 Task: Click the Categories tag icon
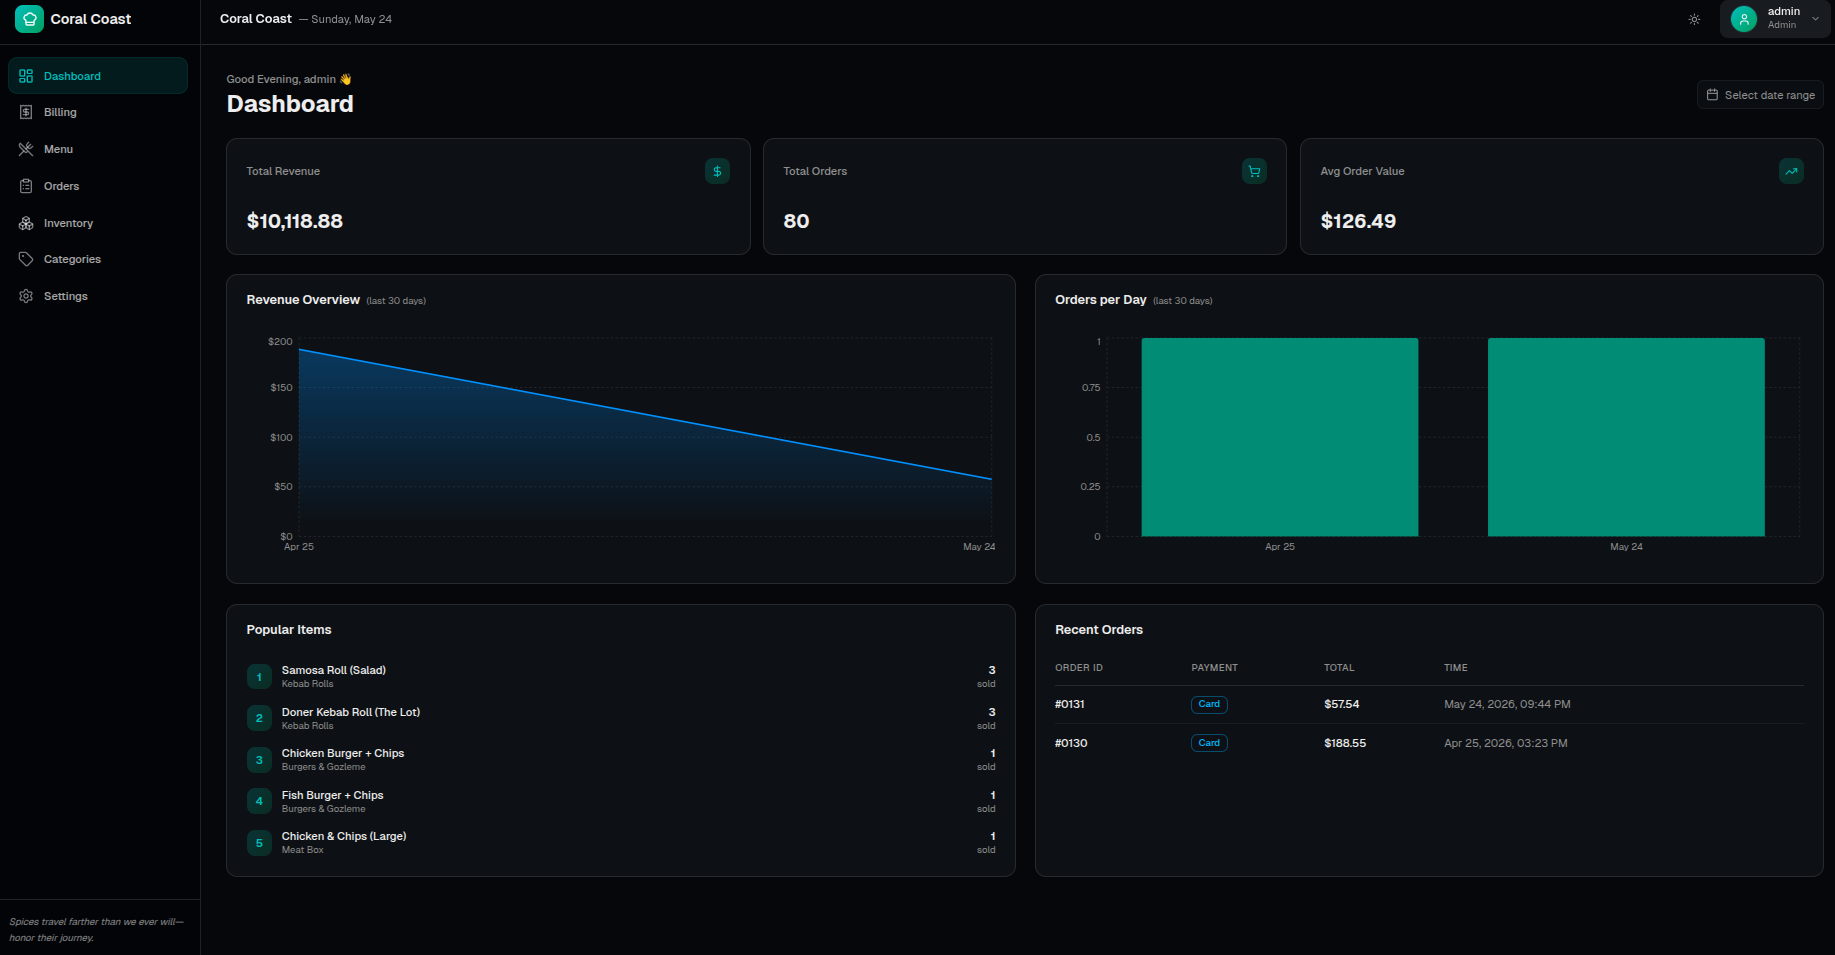pos(26,259)
